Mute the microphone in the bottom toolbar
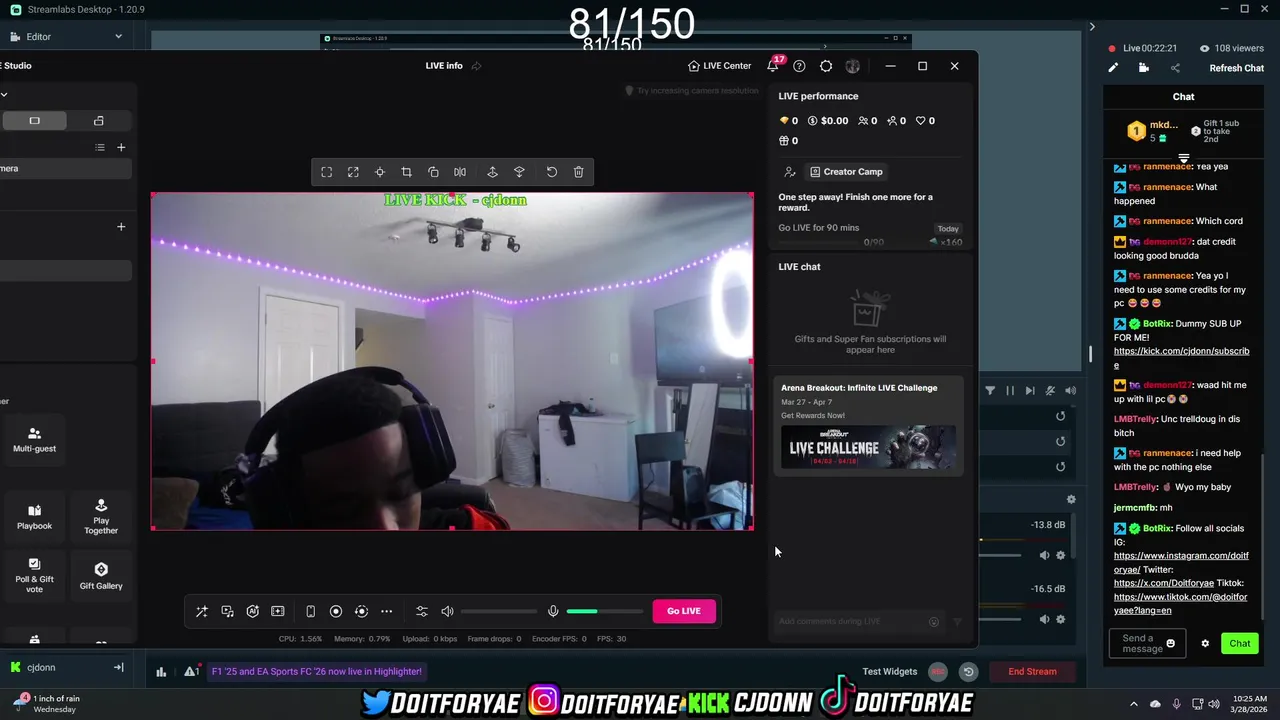Screen dimensions: 1280x720 (x=553, y=611)
